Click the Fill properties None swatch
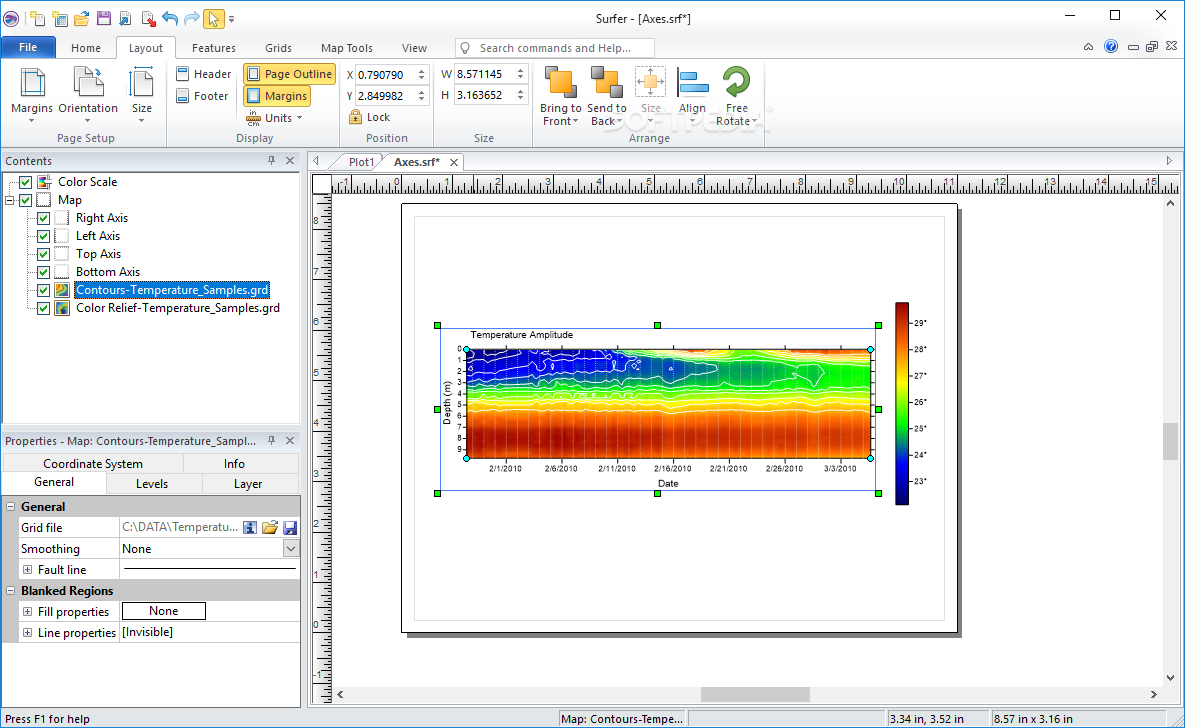1185x728 pixels. tap(164, 611)
